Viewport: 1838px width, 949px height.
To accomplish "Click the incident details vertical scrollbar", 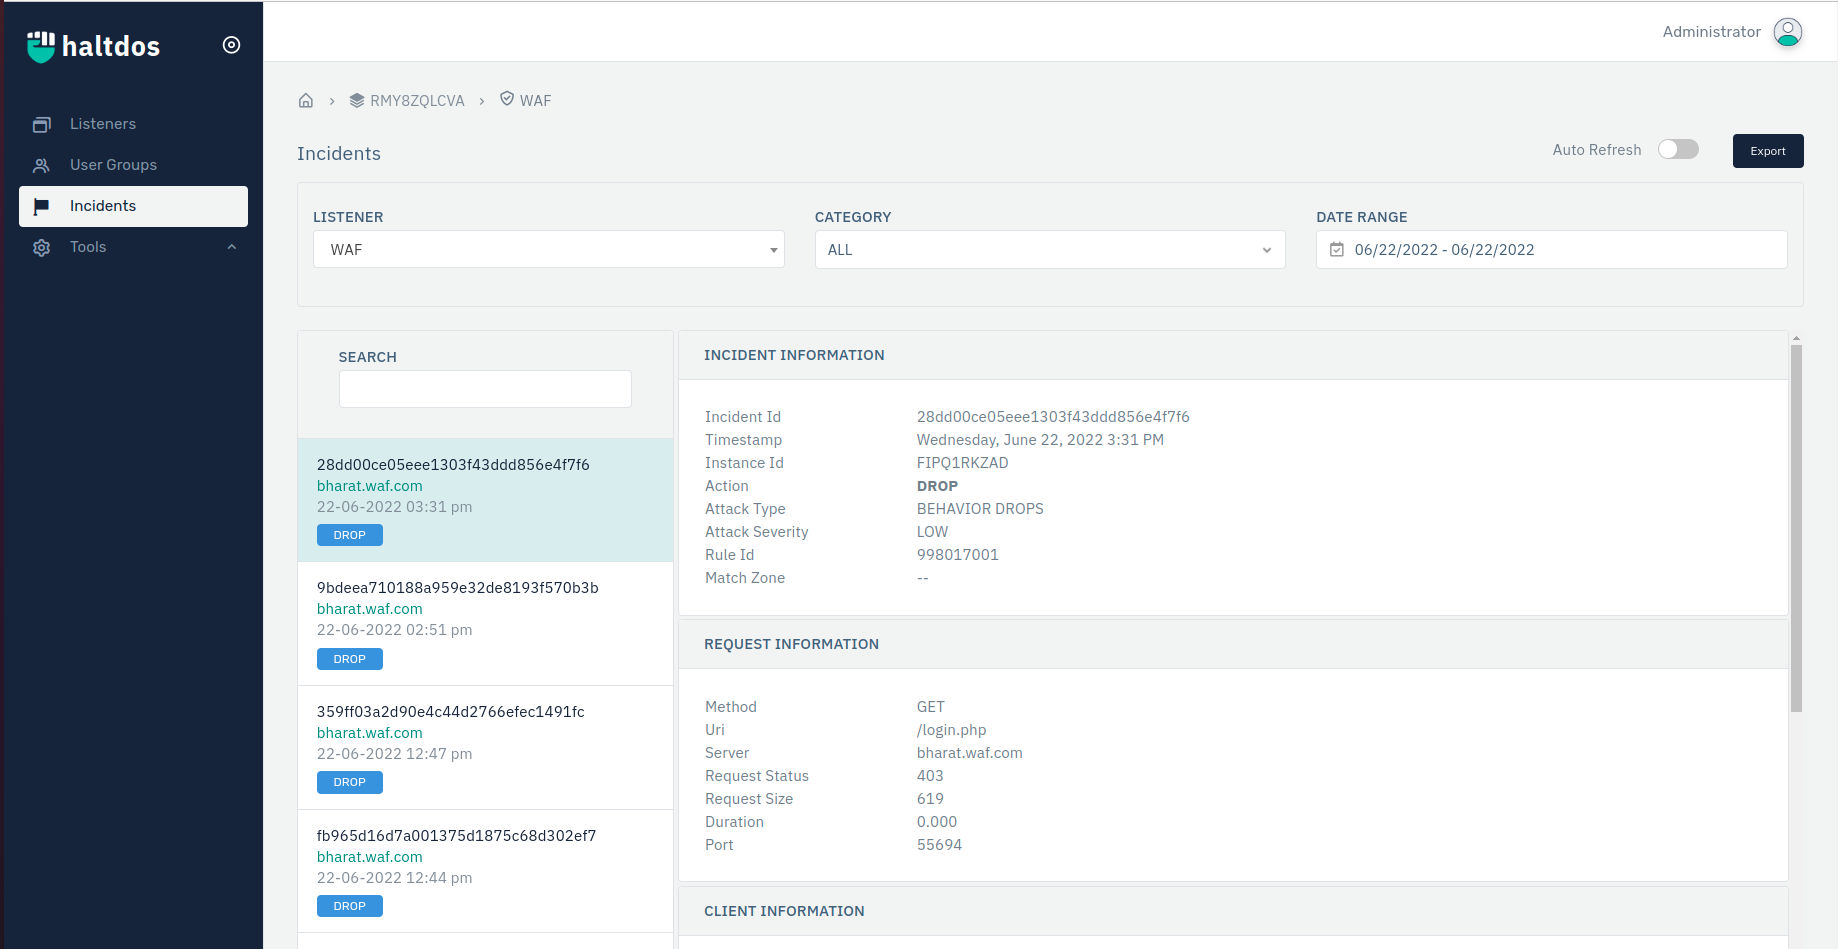I will point(1796,529).
